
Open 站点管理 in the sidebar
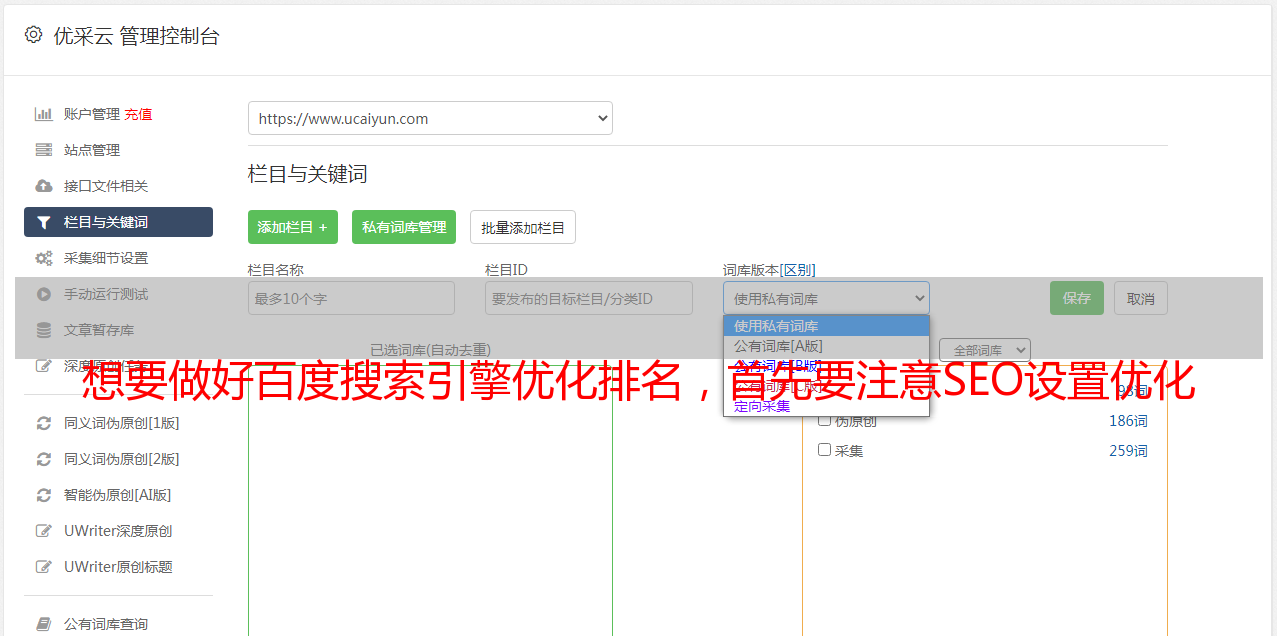point(92,150)
